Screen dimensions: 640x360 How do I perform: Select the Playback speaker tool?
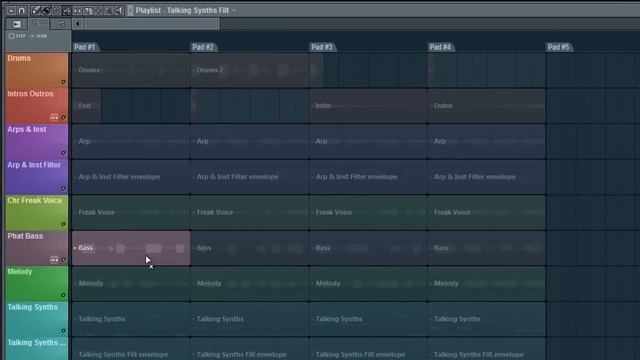pos(119,11)
